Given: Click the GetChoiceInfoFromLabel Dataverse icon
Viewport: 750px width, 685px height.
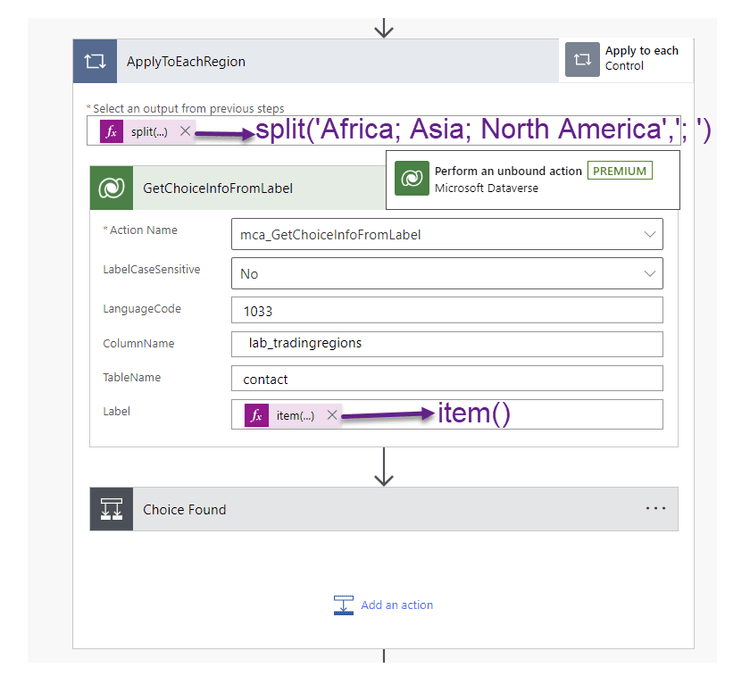Looking at the screenshot, I should (111, 188).
